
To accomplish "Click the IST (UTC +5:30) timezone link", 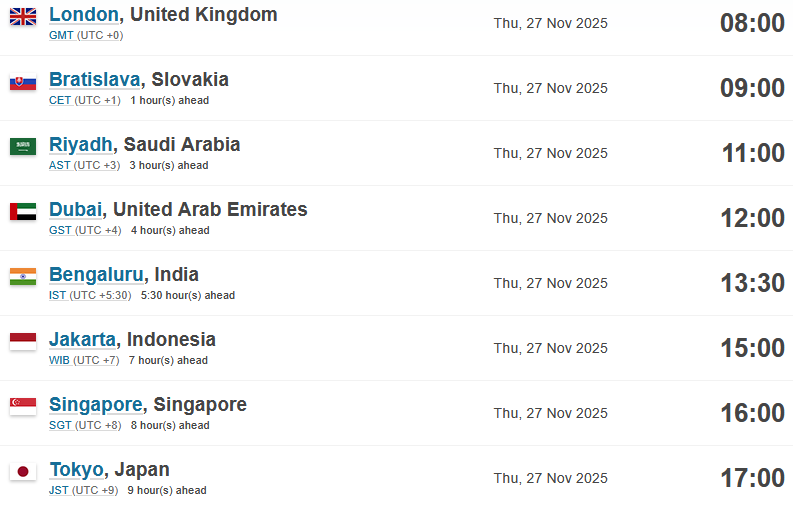I will (x=90, y=295).
